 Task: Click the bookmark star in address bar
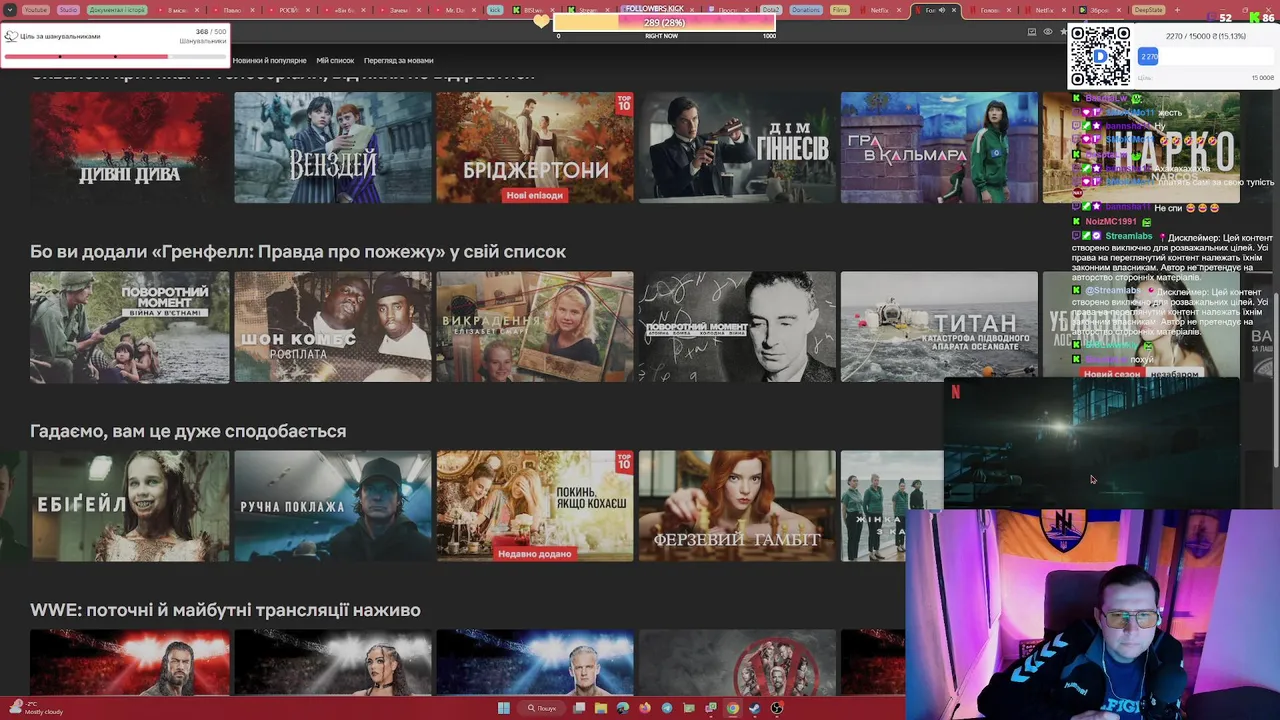pyautogui.click(x=1064, y=32)
